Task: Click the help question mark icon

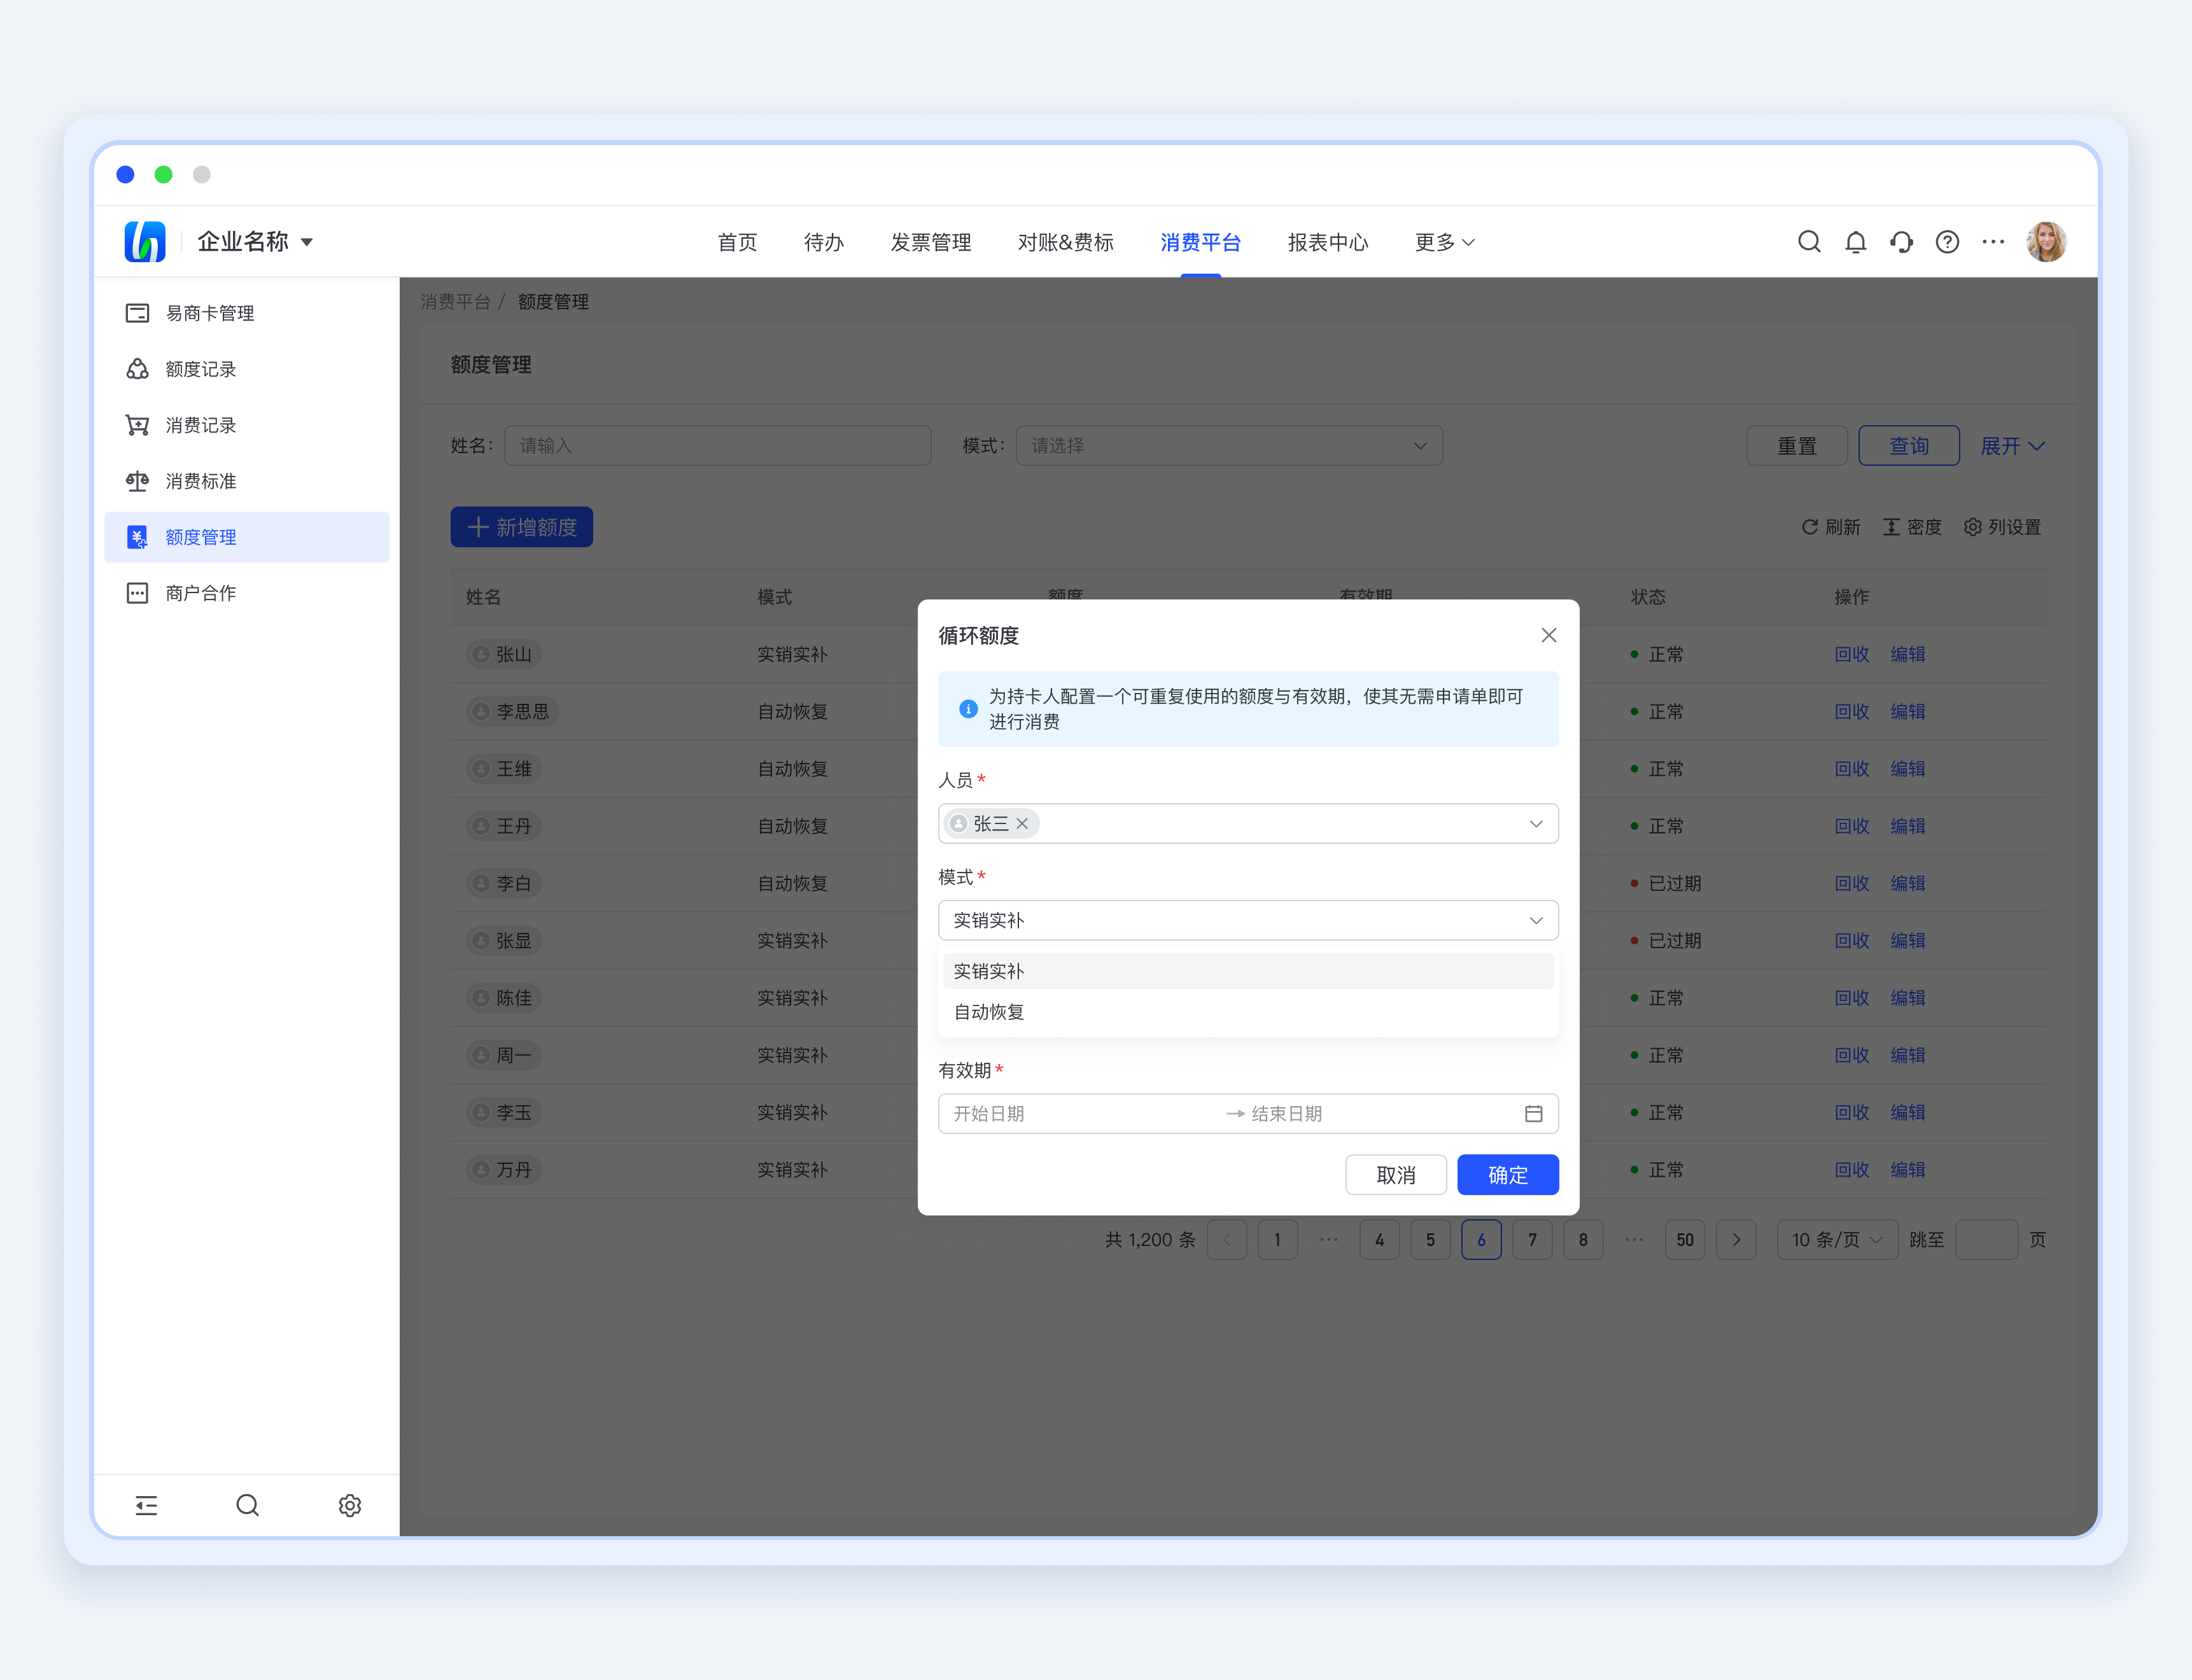Action: point(1947,242)
